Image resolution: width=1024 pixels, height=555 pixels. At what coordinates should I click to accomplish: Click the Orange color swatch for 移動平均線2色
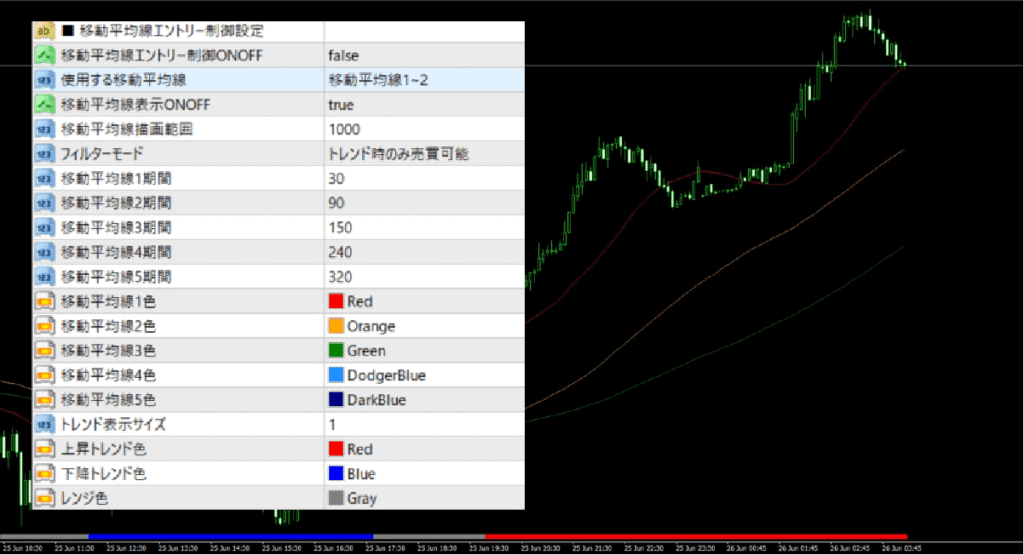(x=336, y=326)
